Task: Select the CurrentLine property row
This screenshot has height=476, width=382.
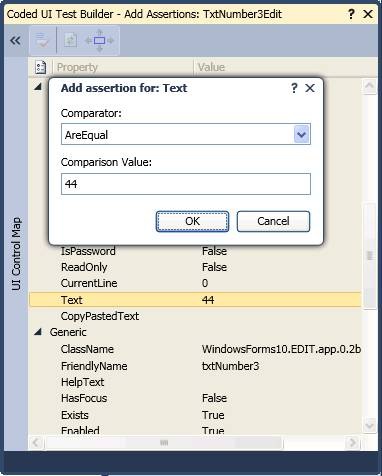Action: [195, 283]
